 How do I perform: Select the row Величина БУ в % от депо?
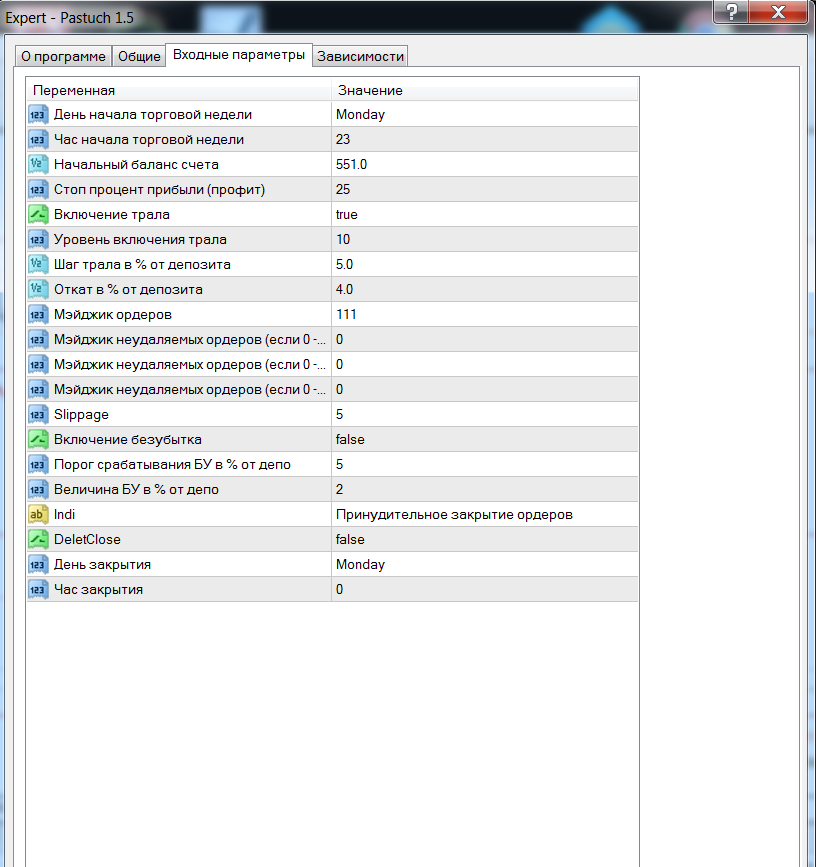pos(332,489)
